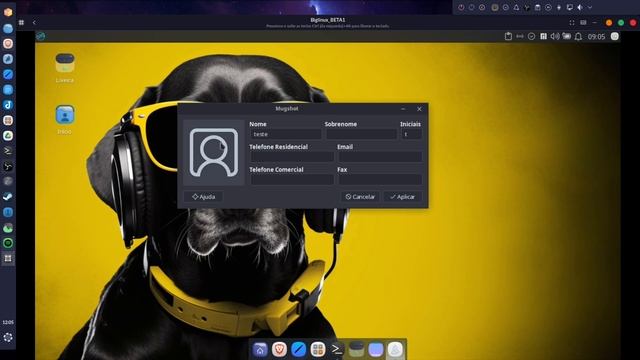Open the green ring app in left sidebar
This screenshot has height=360, width=640.
[8, 243]
